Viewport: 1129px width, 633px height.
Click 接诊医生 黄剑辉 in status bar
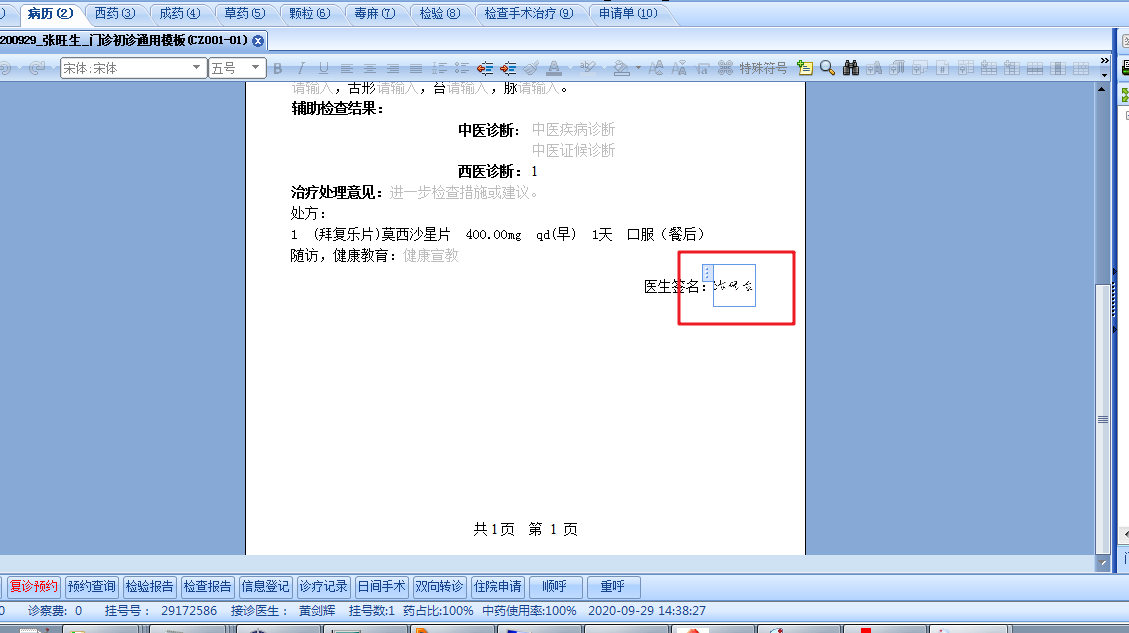click(x=283, y=611)
